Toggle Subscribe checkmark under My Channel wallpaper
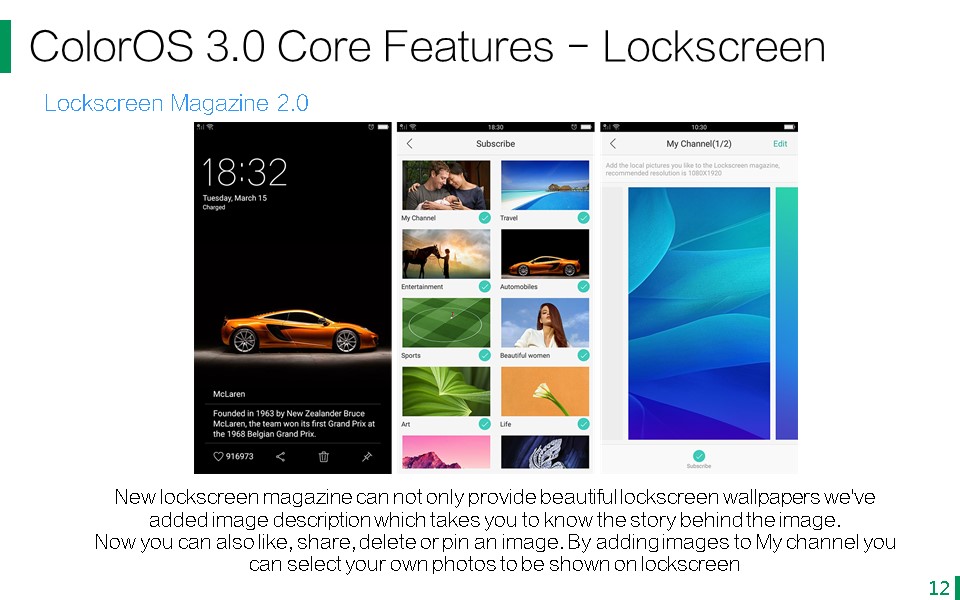The width and height of the screenshot is (960, 600). coord(699,456)
